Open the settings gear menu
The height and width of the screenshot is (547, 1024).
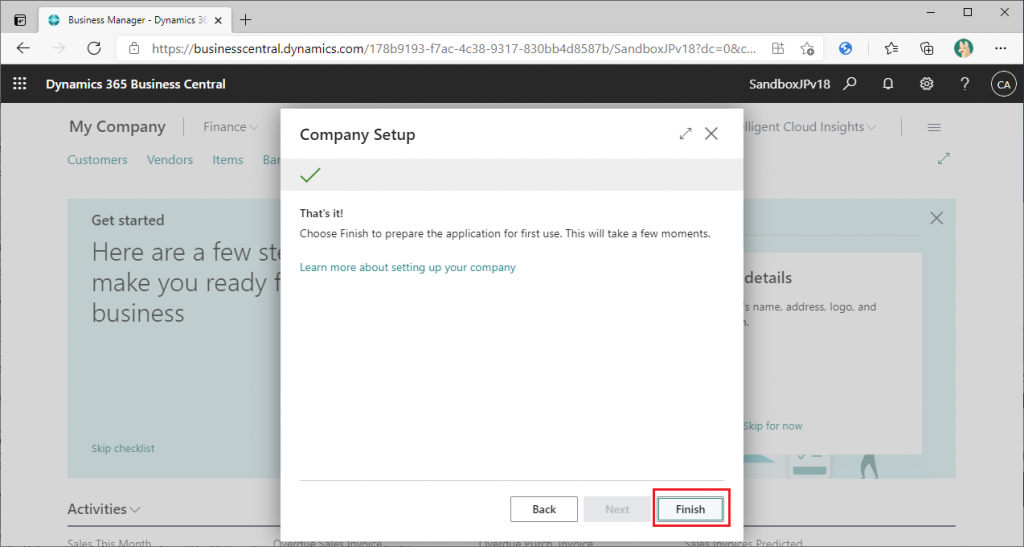926,84
